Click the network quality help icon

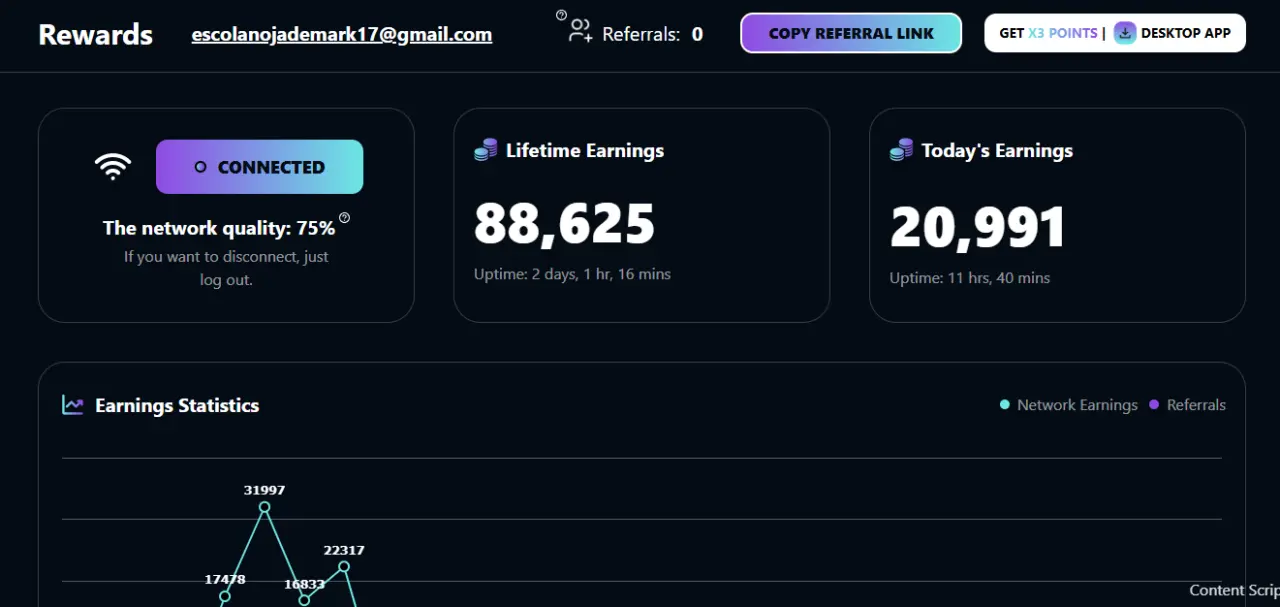point(345,217)
